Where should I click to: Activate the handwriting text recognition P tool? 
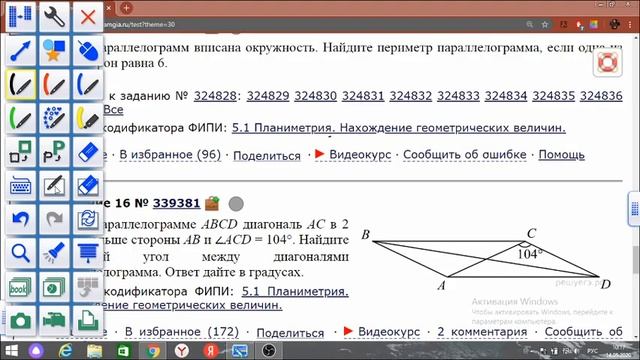54,152
